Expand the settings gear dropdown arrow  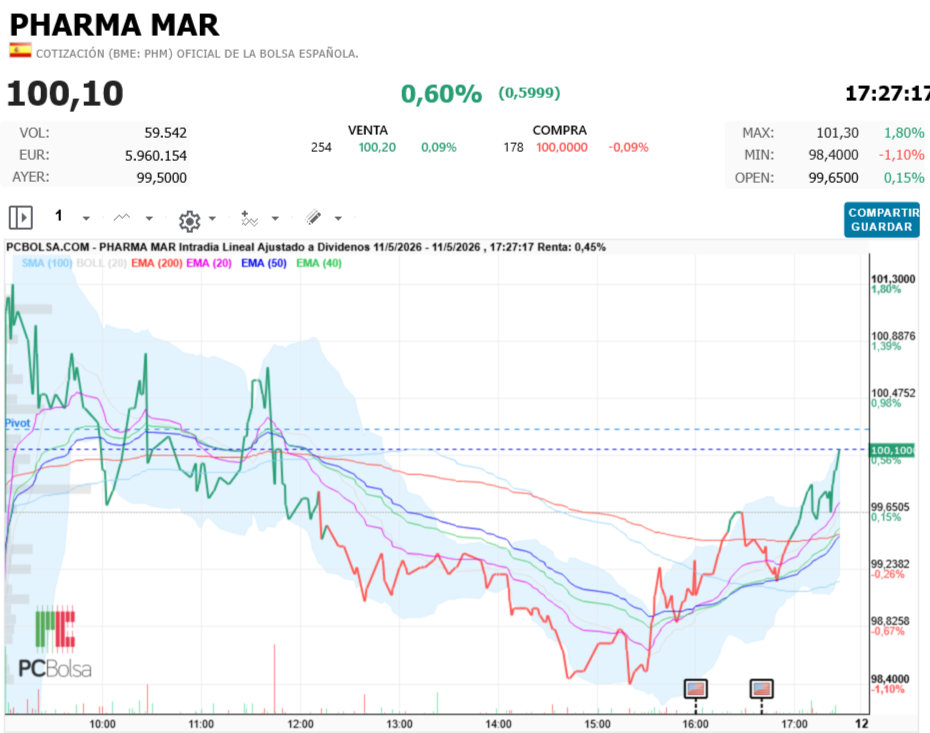212,219
